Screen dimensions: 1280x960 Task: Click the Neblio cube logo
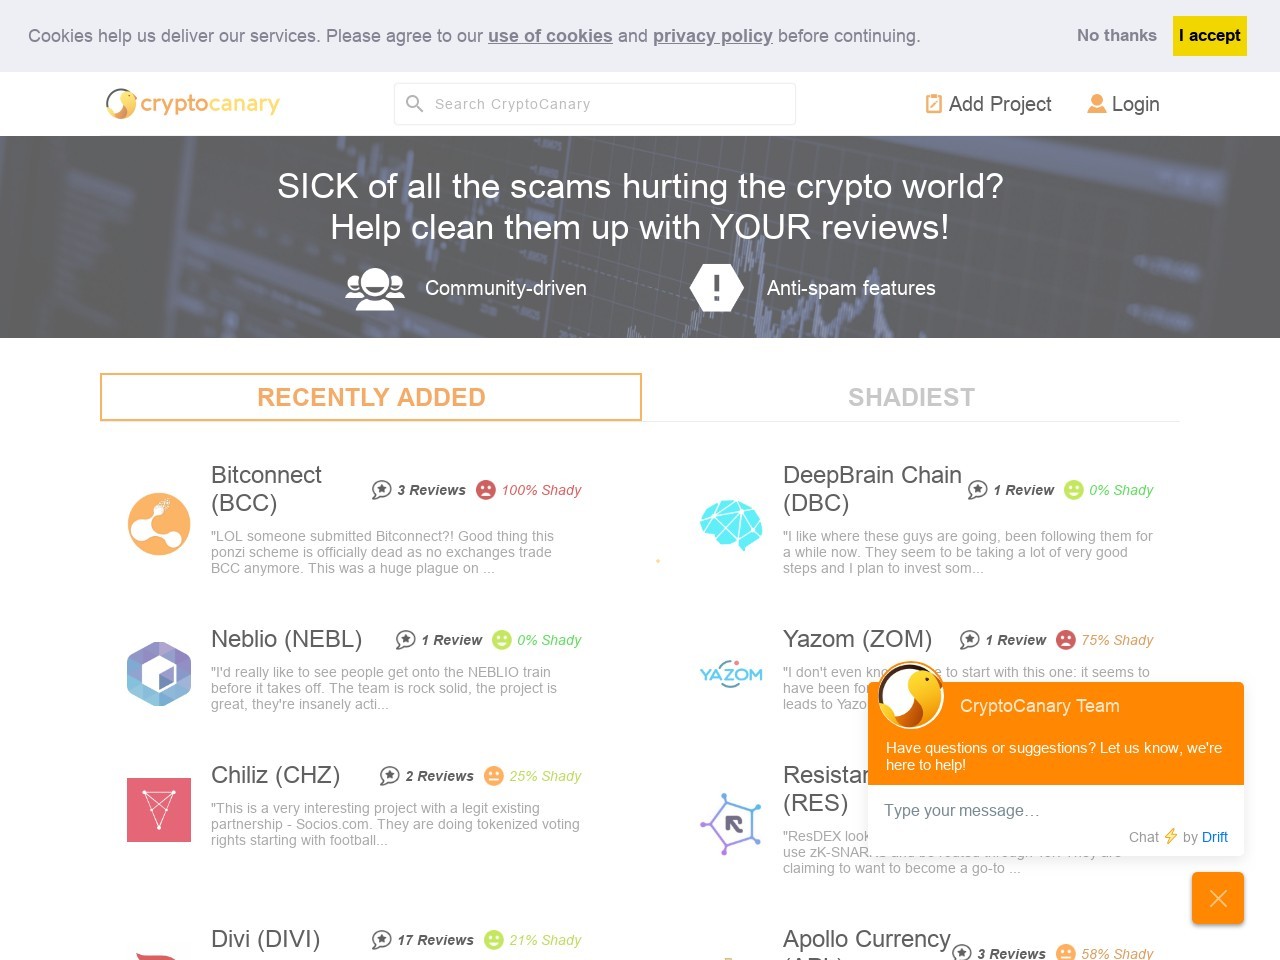pyautogui.click(x=158, y=674)
